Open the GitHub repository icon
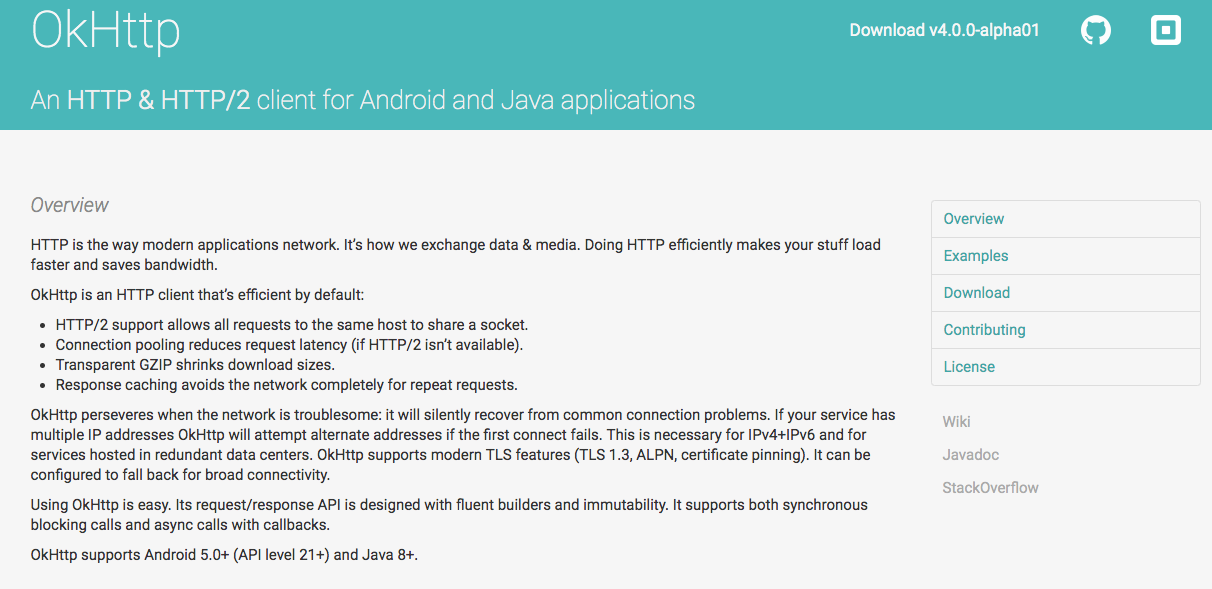The width and height of the screenshot is (1212, 589). [x=1096, y=30]
